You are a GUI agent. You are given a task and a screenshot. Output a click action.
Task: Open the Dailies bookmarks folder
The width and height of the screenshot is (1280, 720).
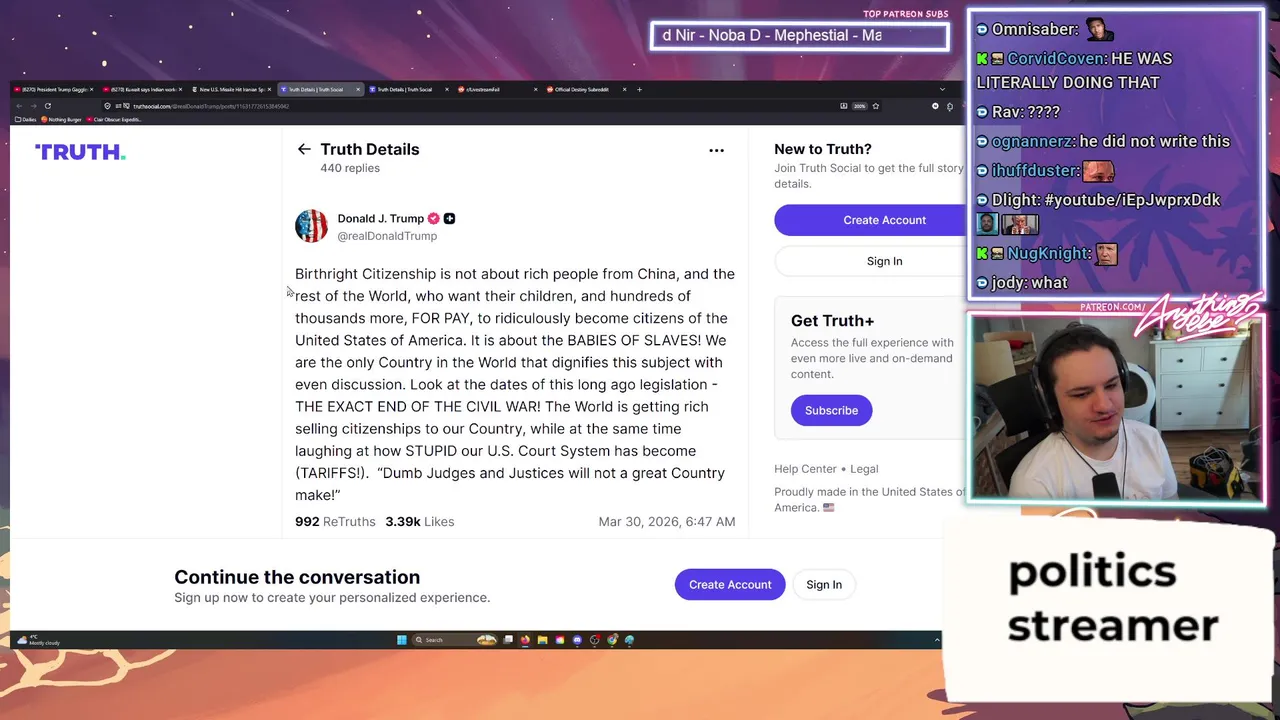click(x=26, y=119)
